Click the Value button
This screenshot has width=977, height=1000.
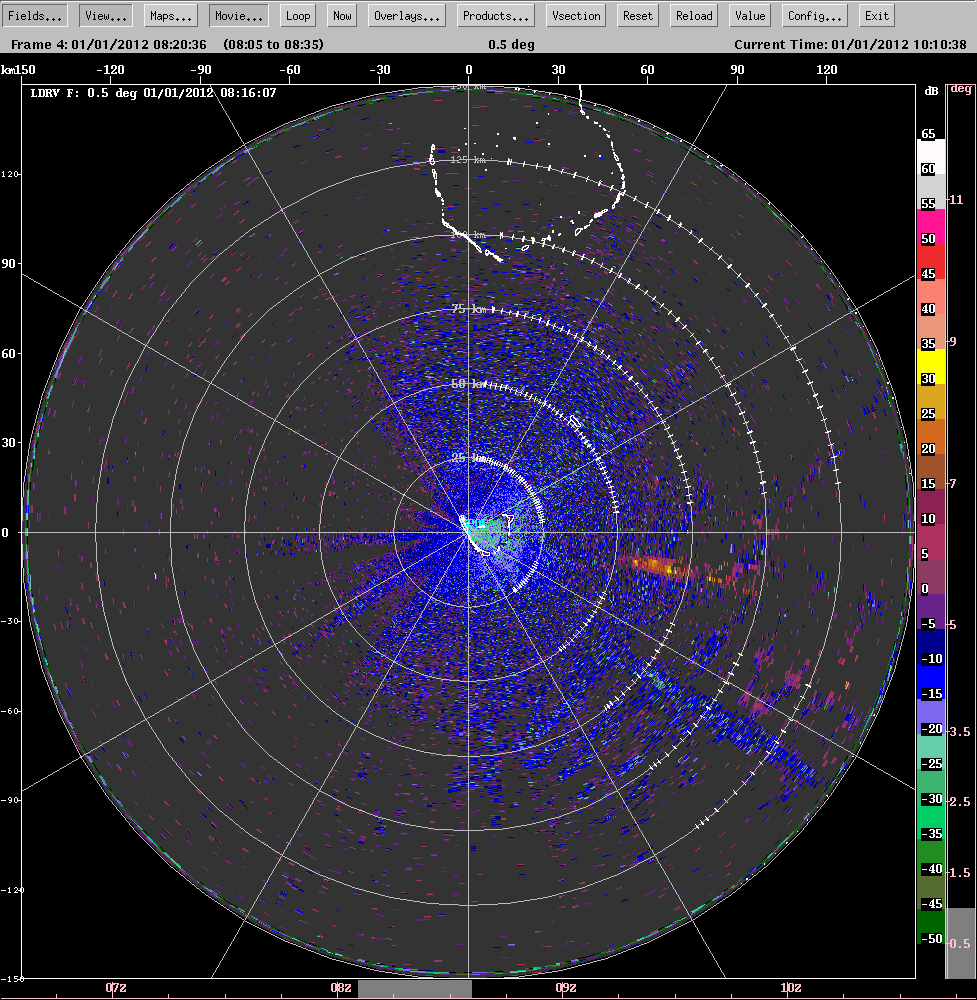tap(750, 16)
